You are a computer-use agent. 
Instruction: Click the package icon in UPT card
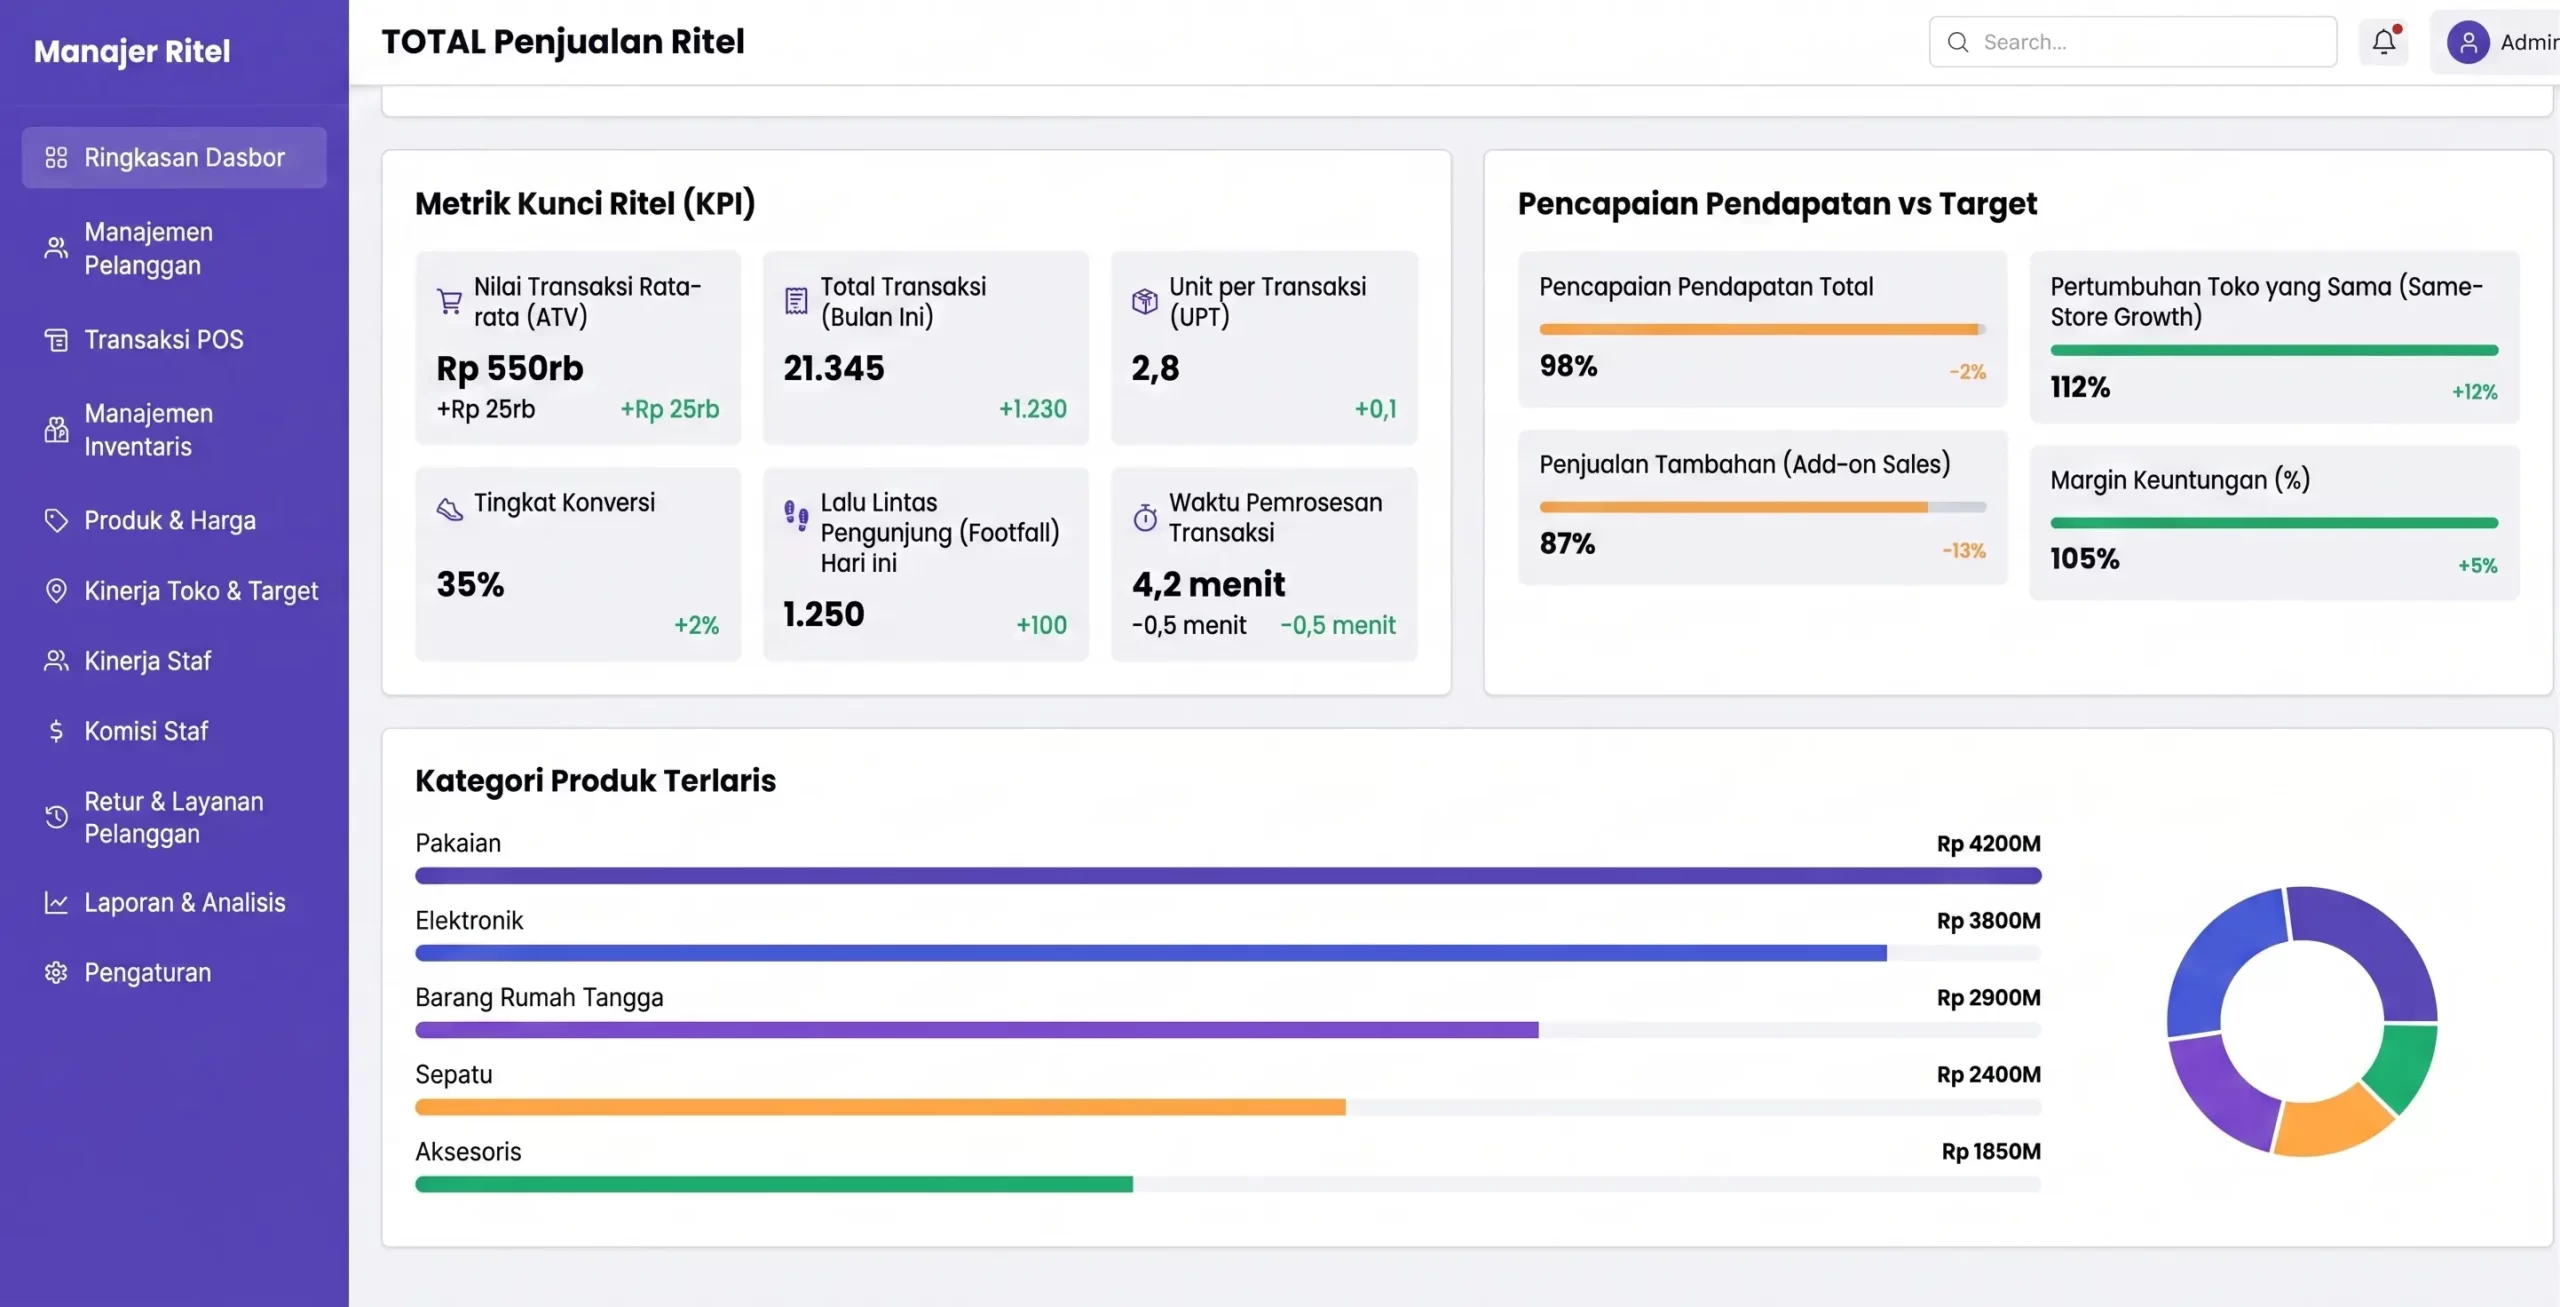pos(1144,301)
